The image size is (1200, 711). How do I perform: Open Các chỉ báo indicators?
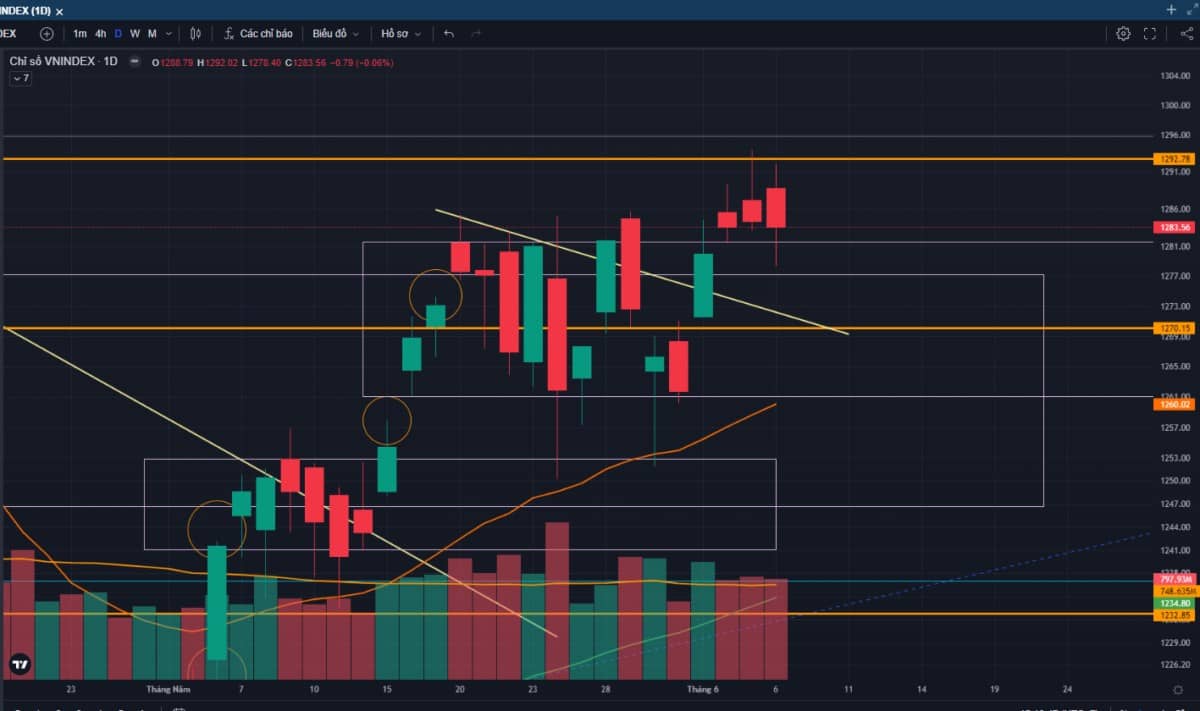pos(258,33)
